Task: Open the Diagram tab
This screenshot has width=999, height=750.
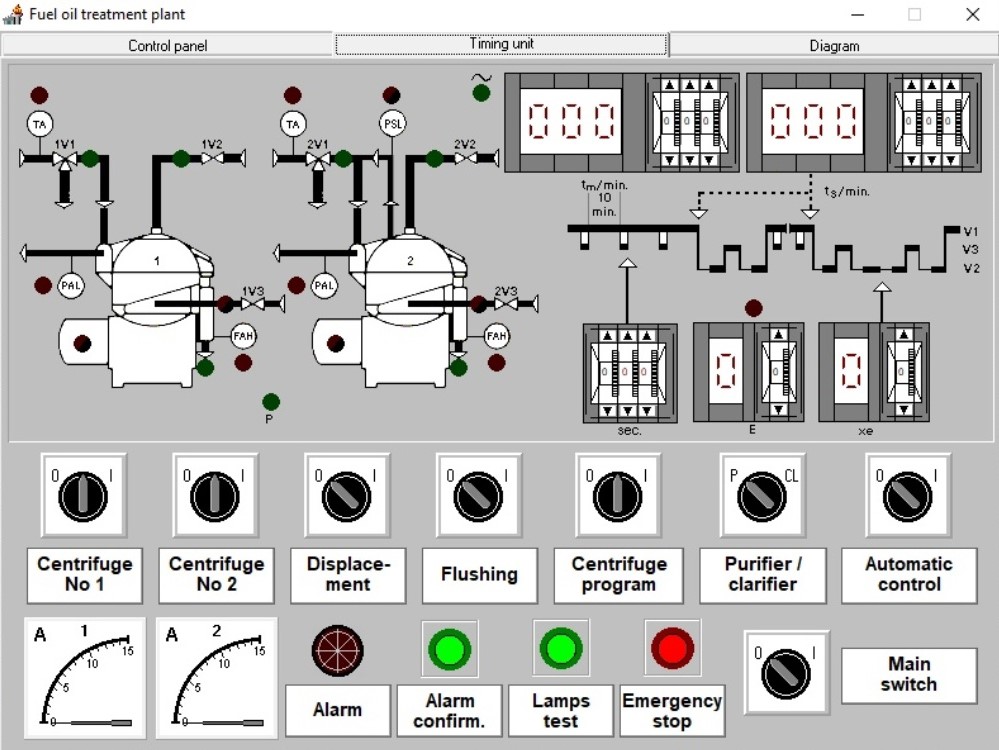Action: (x=834, y=45)
